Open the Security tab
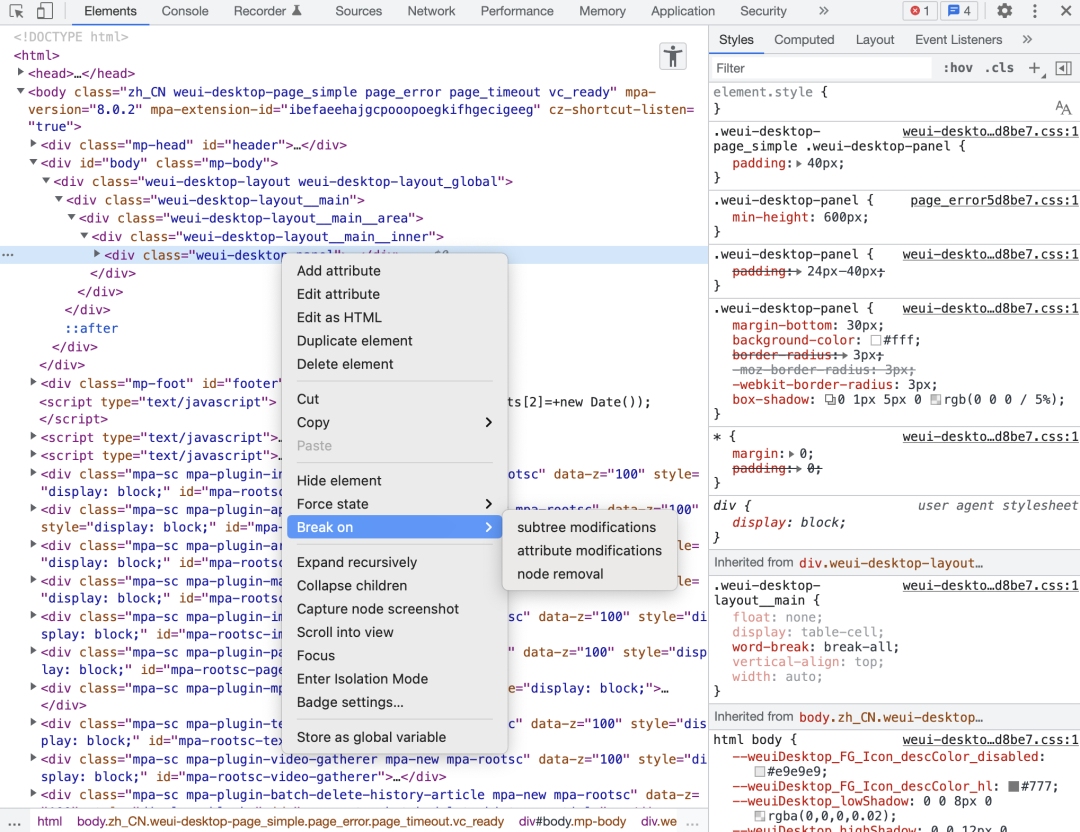Image resolution: width=1080 pixels, height=832 pixels. pos(762,11)
